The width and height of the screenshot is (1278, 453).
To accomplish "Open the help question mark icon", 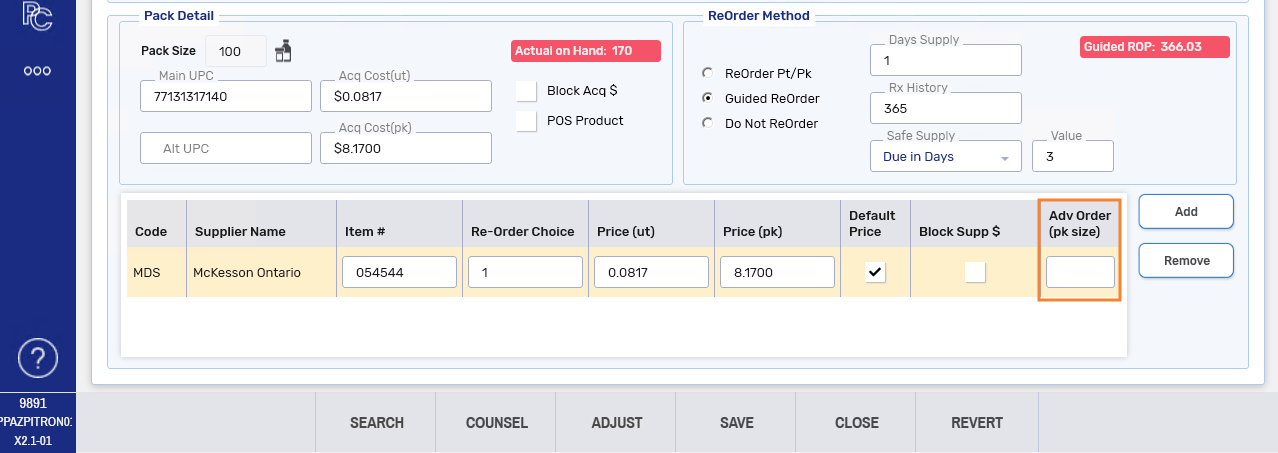I will (x=38, y=358).
